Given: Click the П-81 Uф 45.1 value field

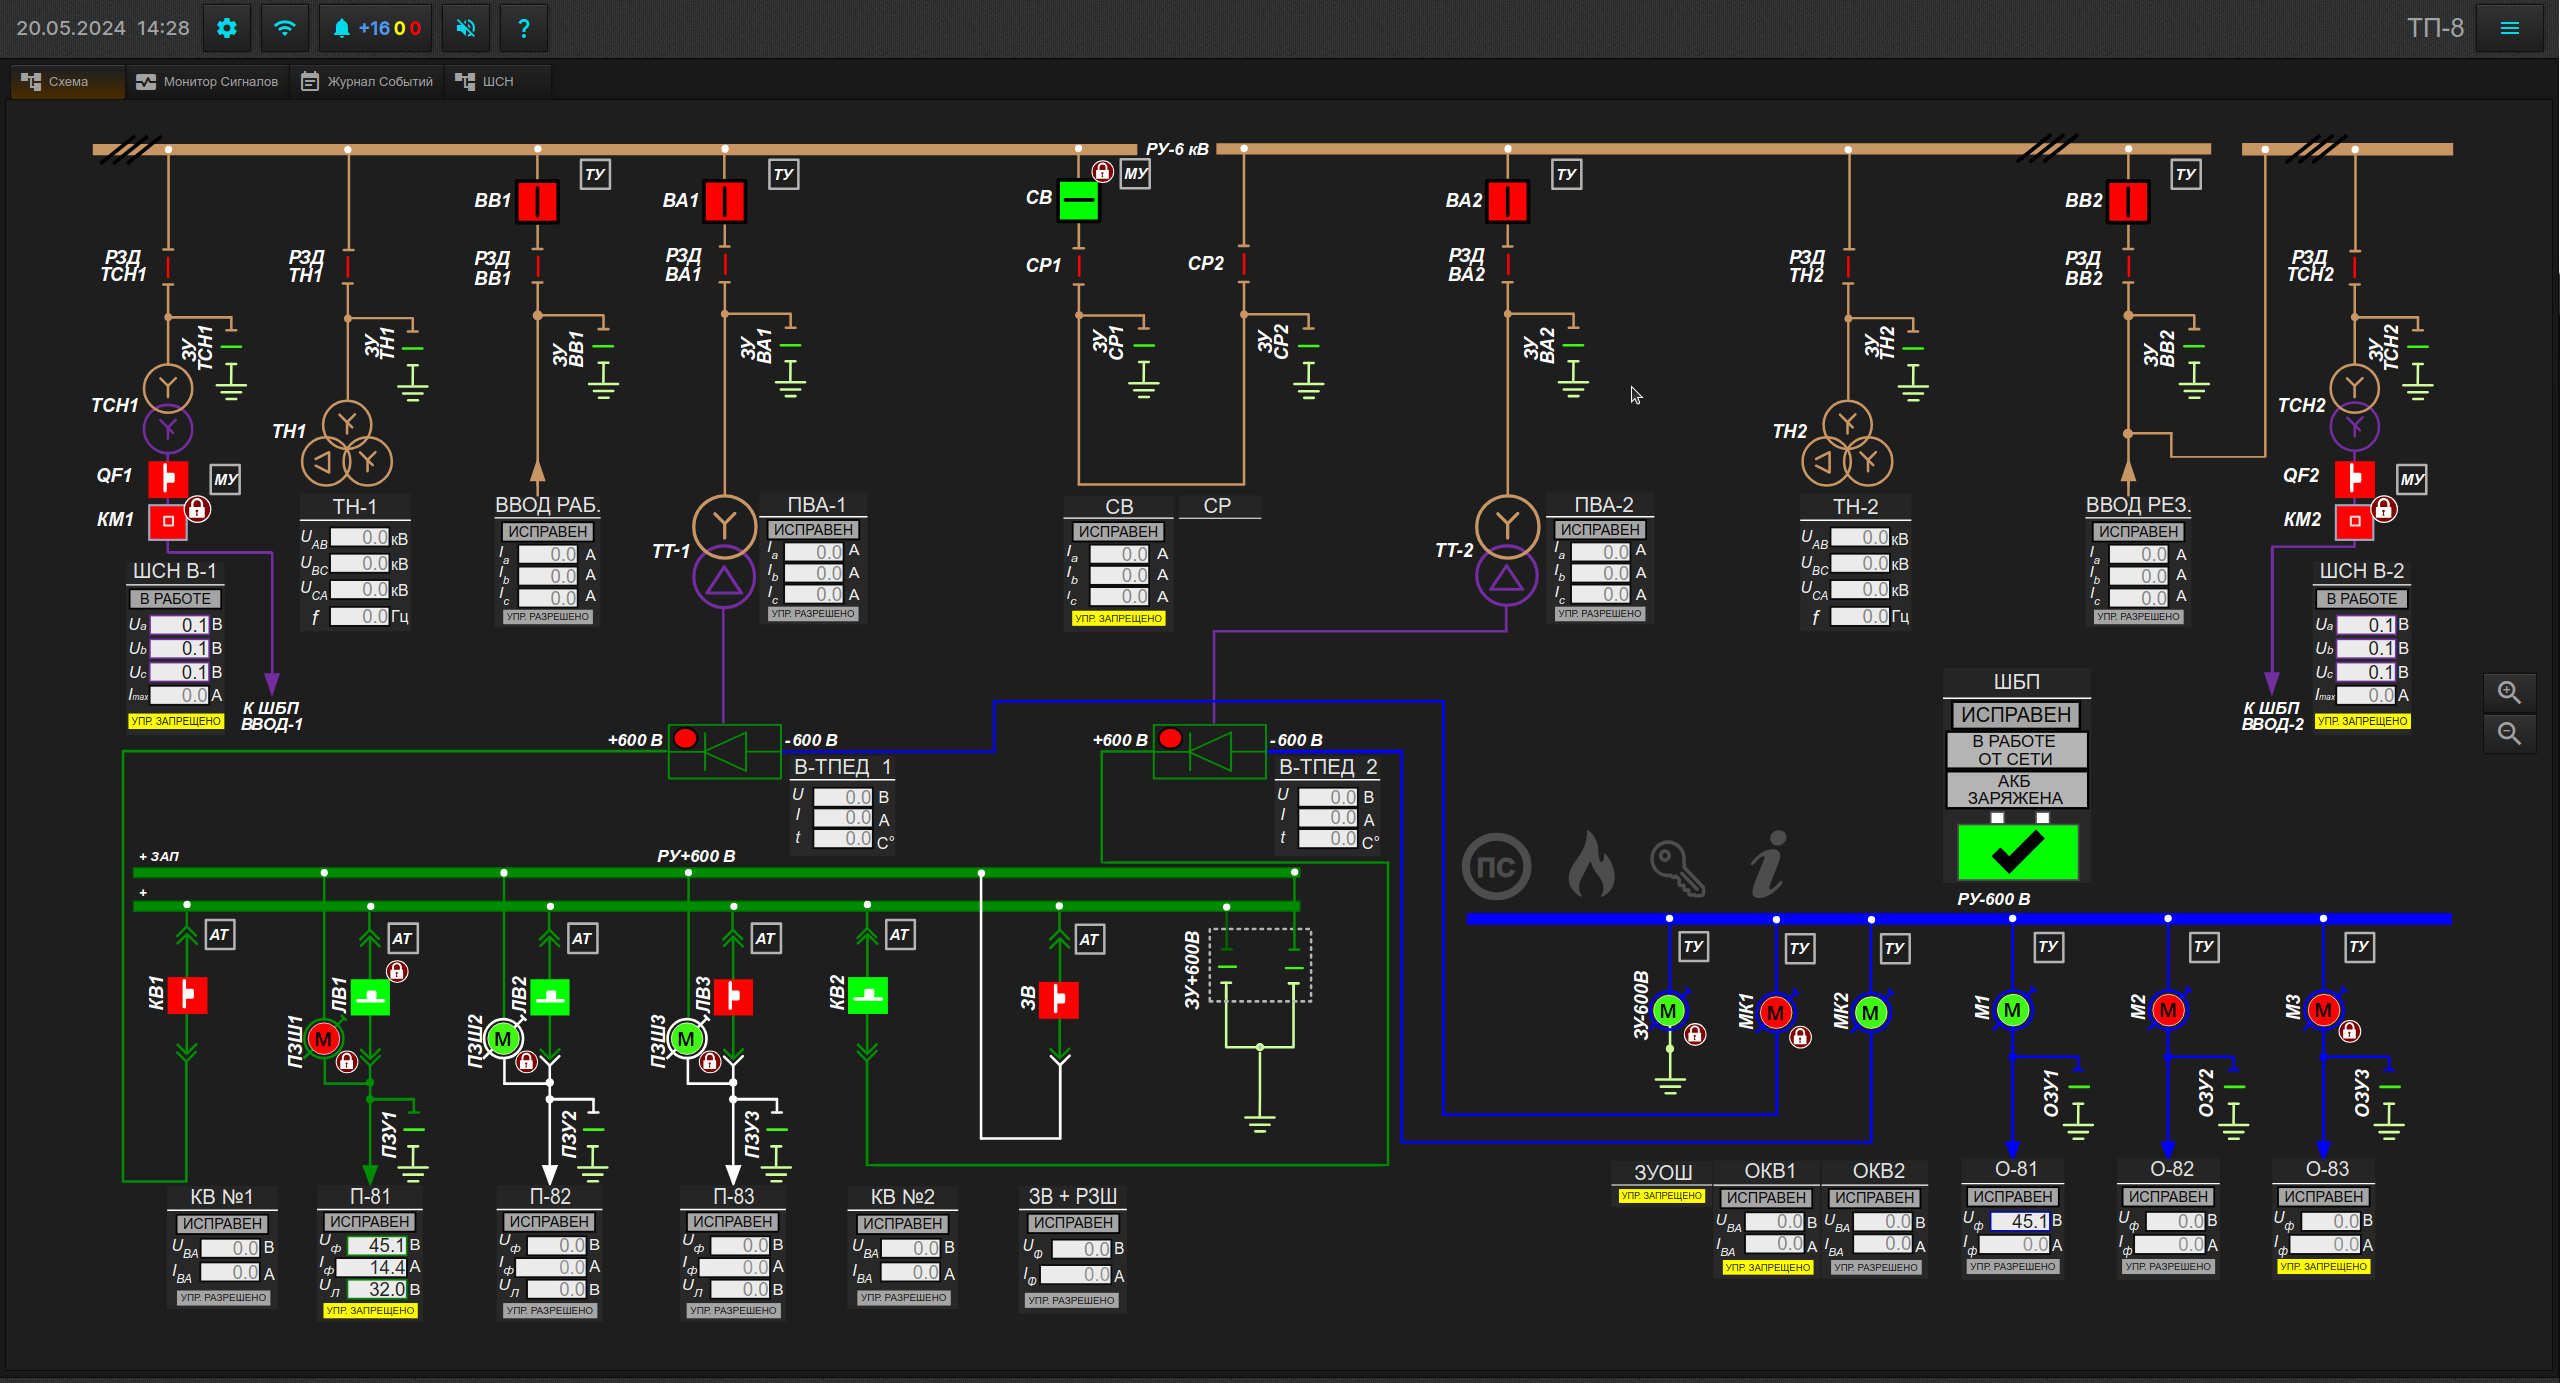Looking at the screenshot, I should (x=378, y=1245).
